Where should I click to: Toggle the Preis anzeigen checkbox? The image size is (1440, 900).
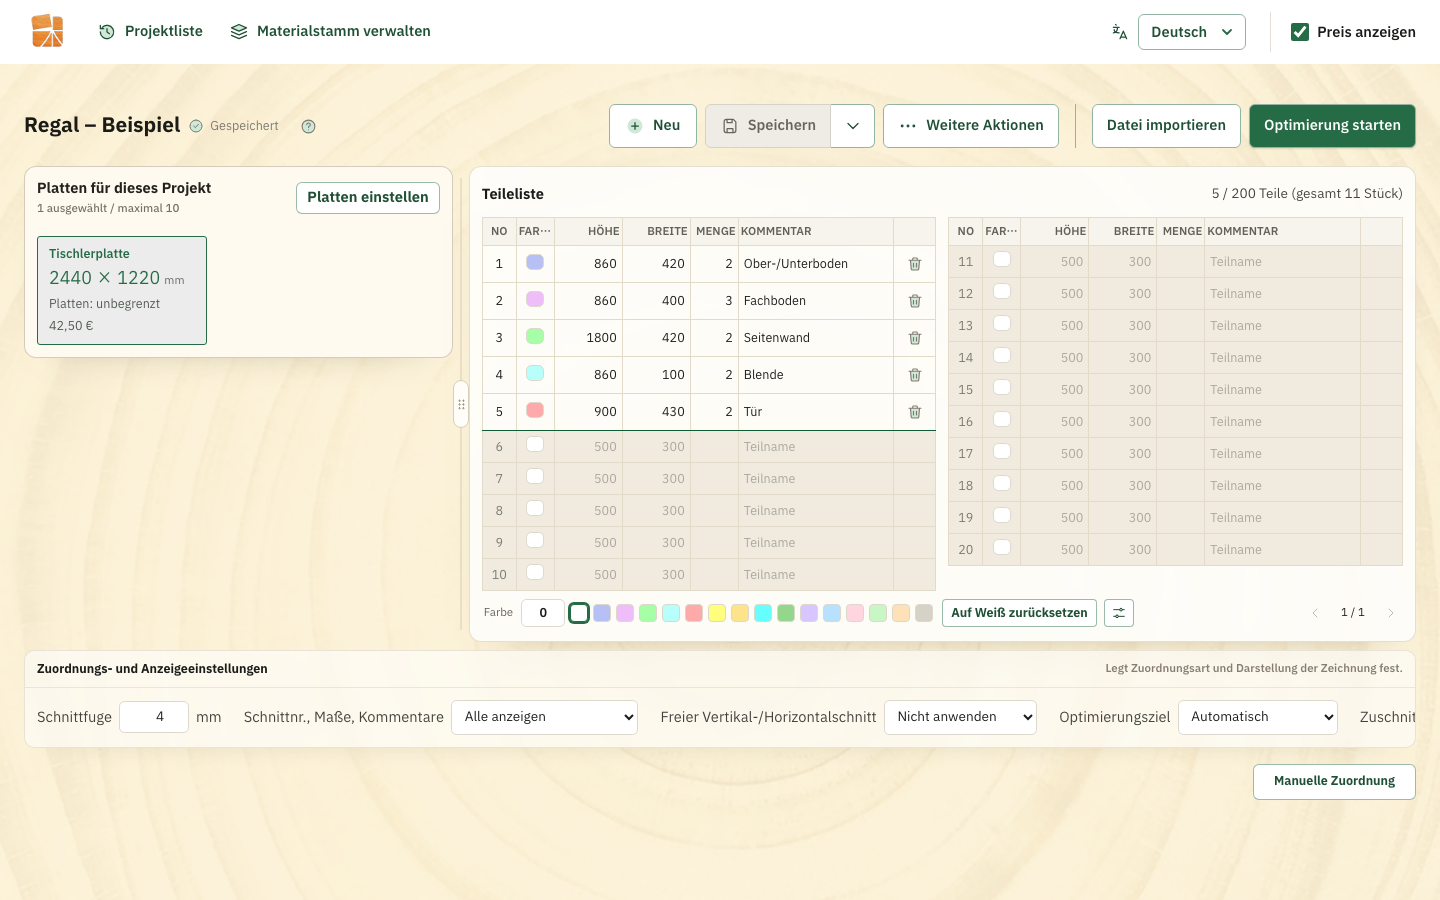click(x=1300, y=32)
